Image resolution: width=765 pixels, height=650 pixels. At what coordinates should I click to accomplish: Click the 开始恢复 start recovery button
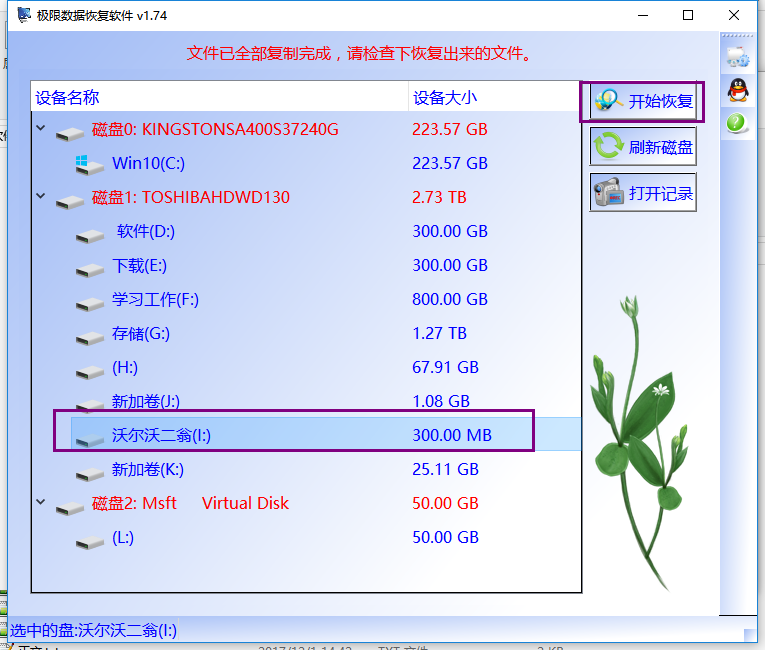[x=643, y=101]
